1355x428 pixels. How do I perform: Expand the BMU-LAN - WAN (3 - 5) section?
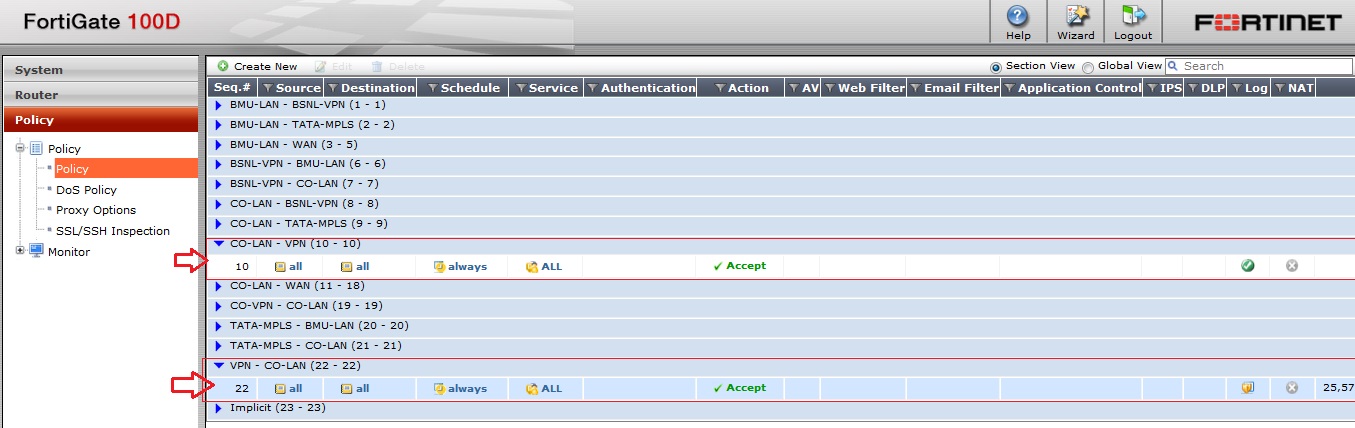pyautogui.click(x=218, y=145)
